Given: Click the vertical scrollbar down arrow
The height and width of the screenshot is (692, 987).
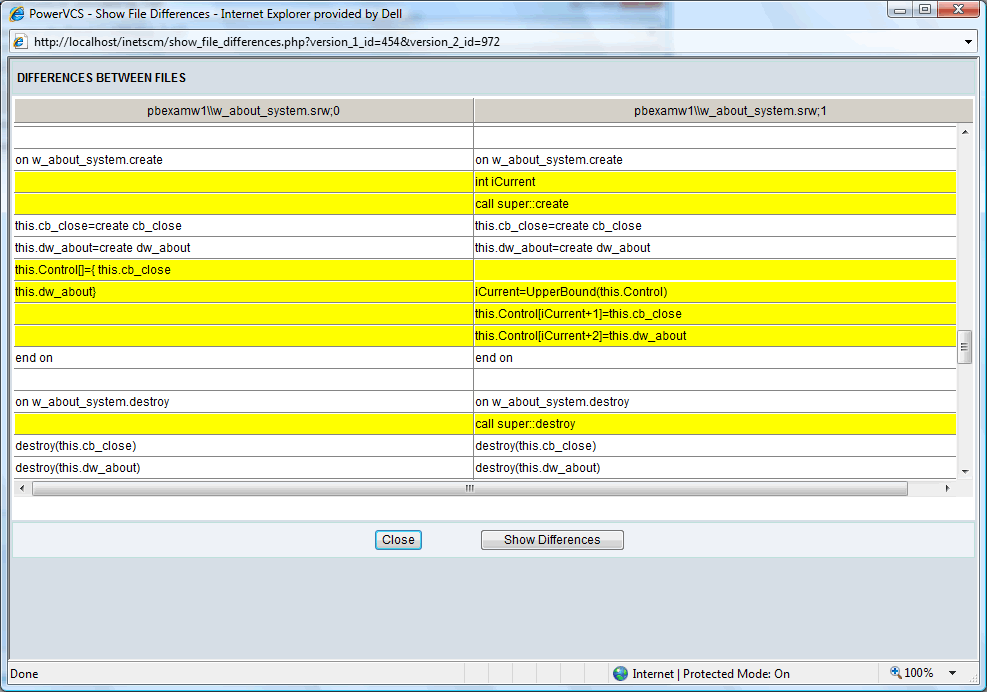Looking at the screenshot, I should [x=965, y=472].
